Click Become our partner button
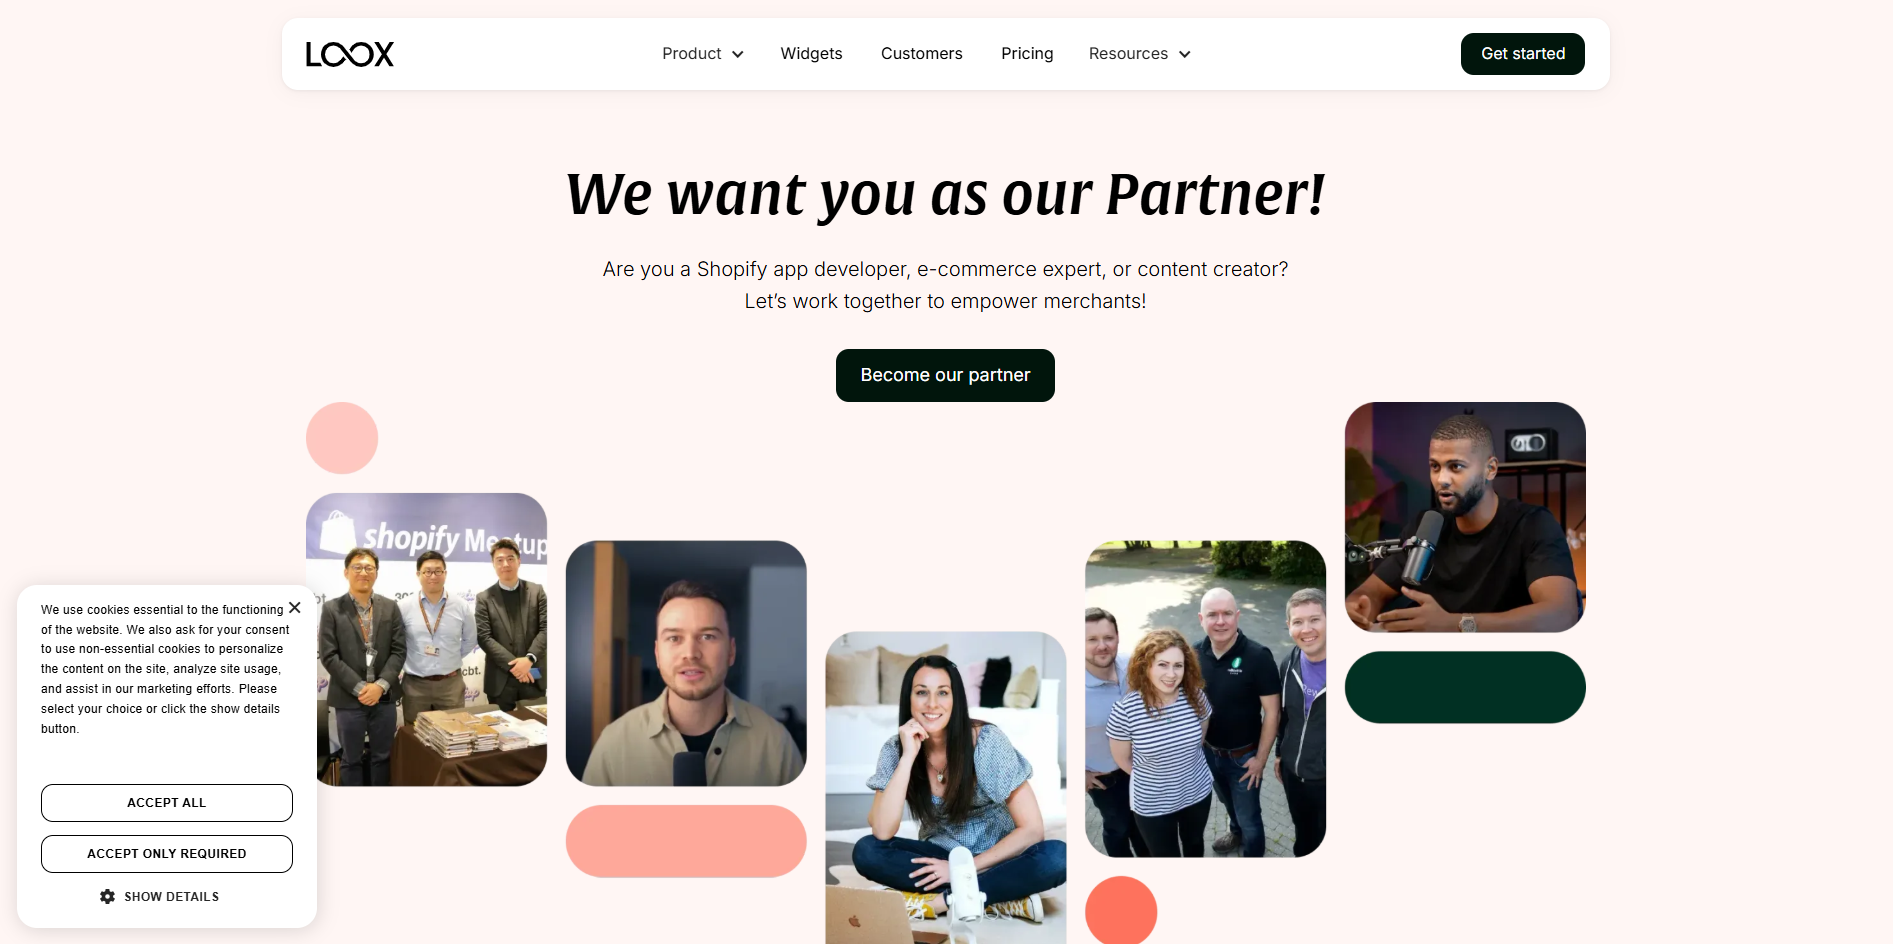1893x944 pixels. [945, 375]
